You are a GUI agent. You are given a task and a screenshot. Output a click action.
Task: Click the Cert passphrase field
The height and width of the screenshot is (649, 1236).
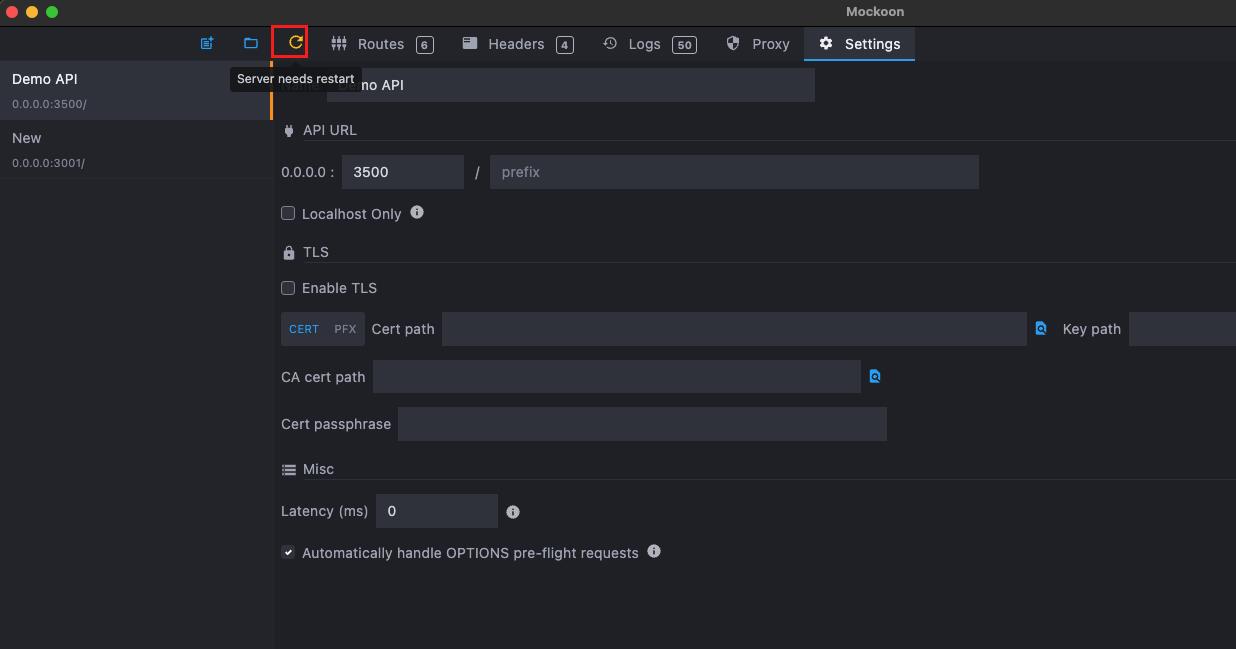pyautogui.click(x=642, y=424)
